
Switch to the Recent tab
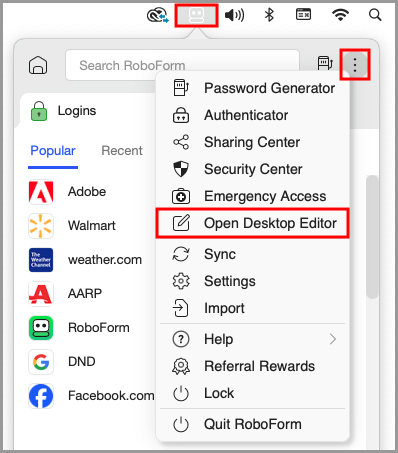tap(122, 151)
